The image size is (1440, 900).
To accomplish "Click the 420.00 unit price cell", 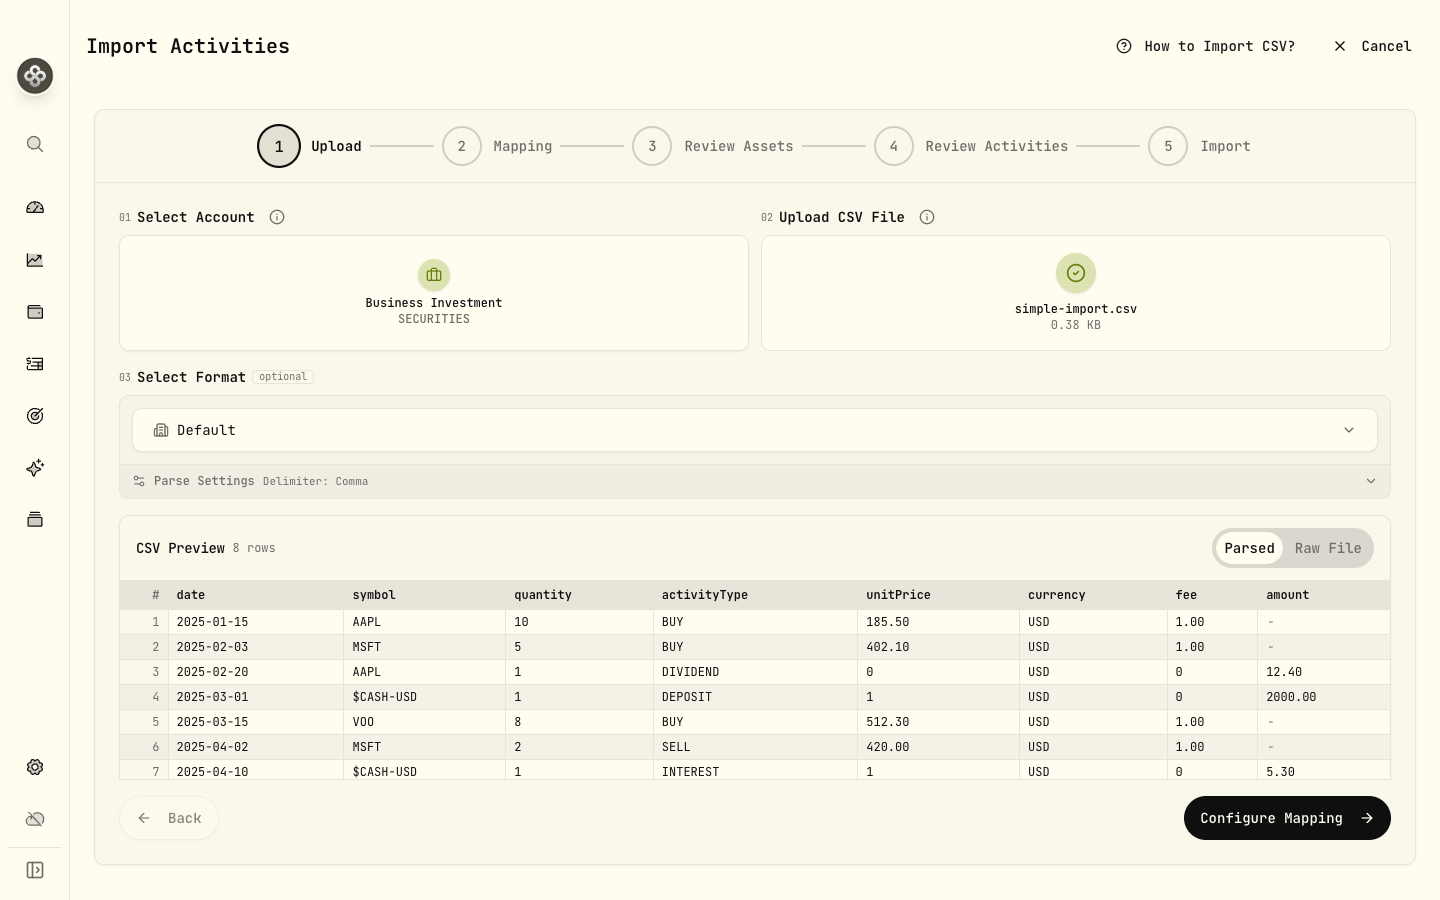I will tap(938, 747).
